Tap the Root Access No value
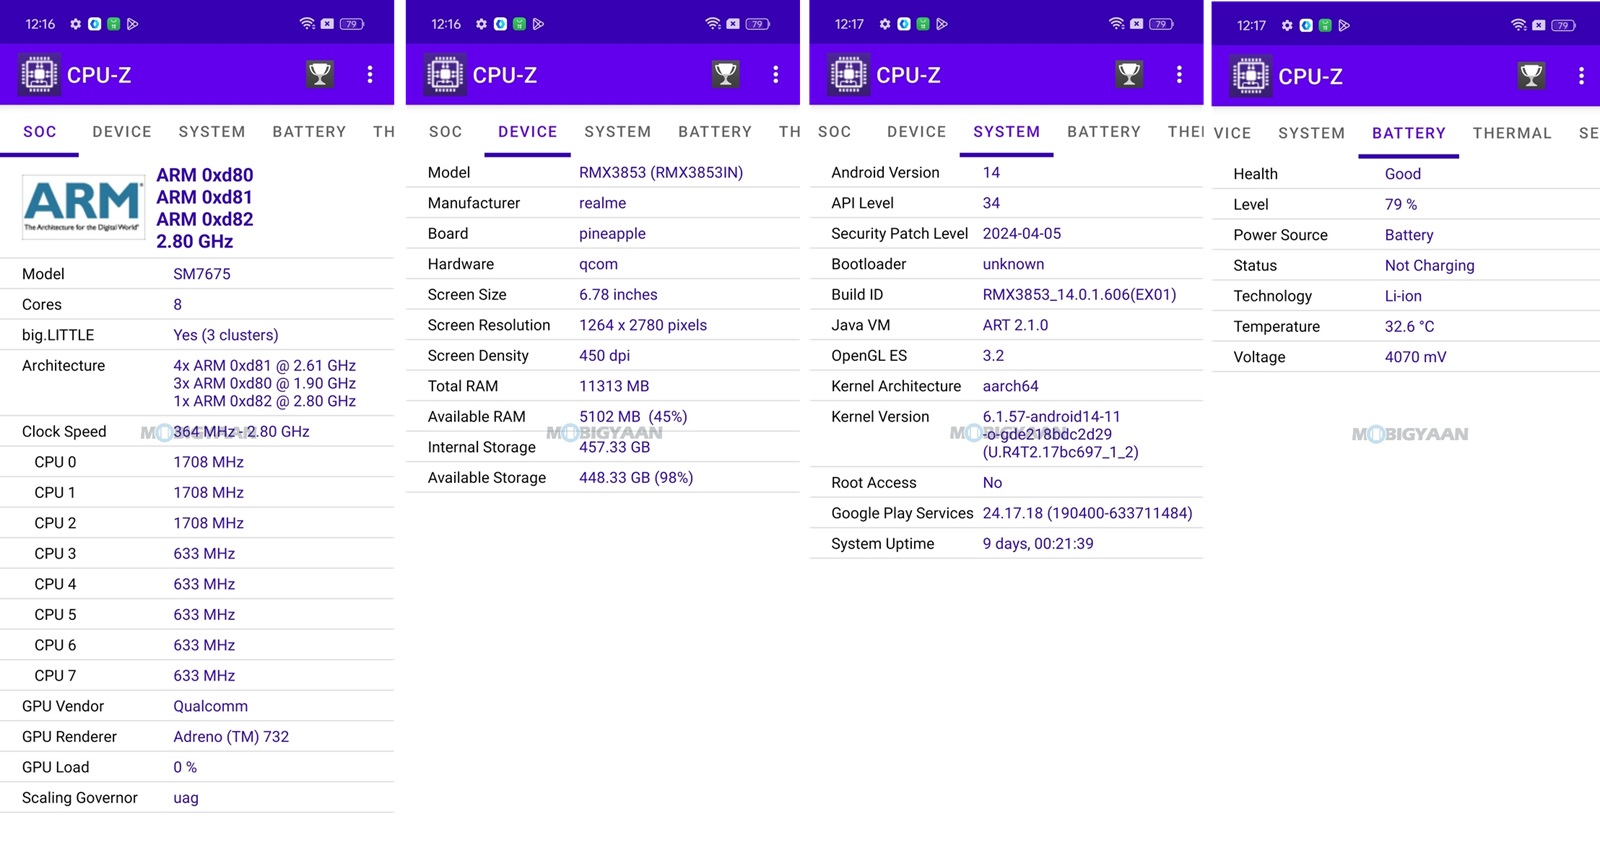The height and width of the screenshot is (866, 1600). point(992,483)
